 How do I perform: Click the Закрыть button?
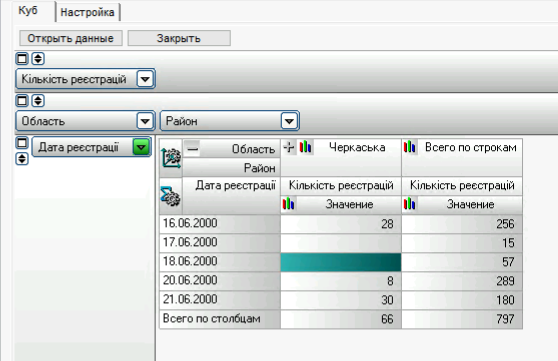point(179,38)
